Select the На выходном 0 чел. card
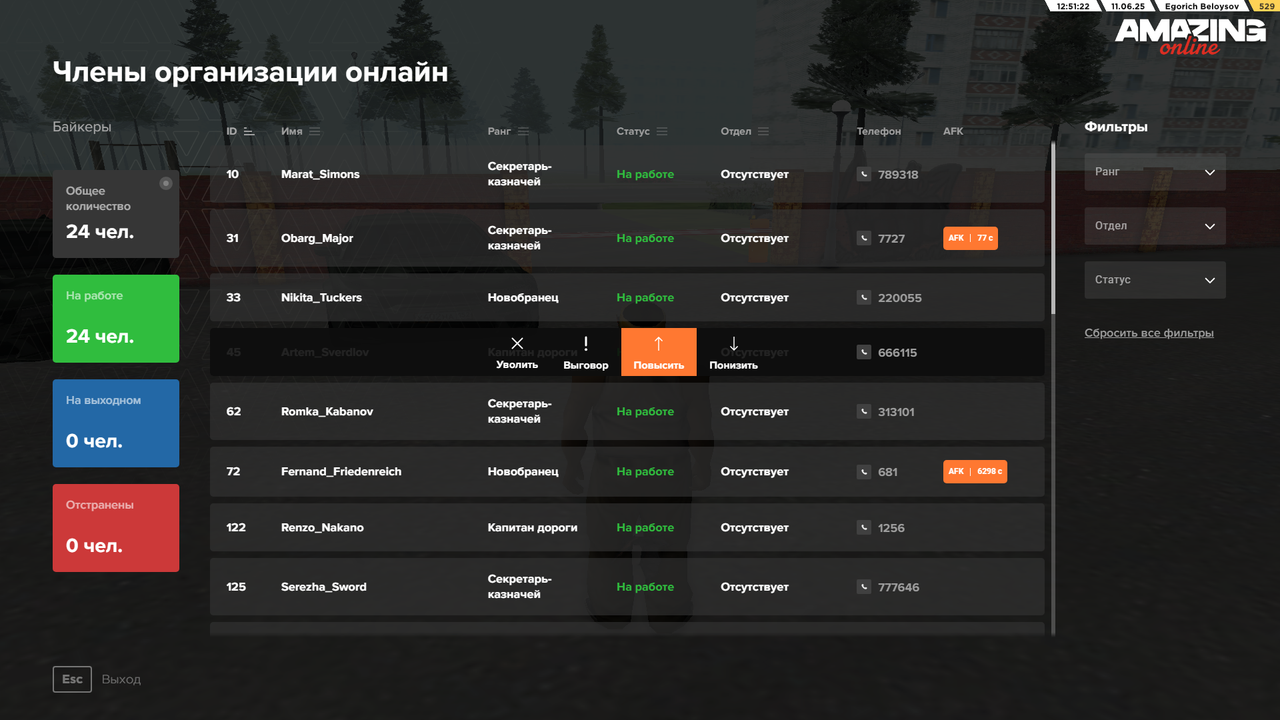This screenshot has height=720, width=1280. (116, 423)
